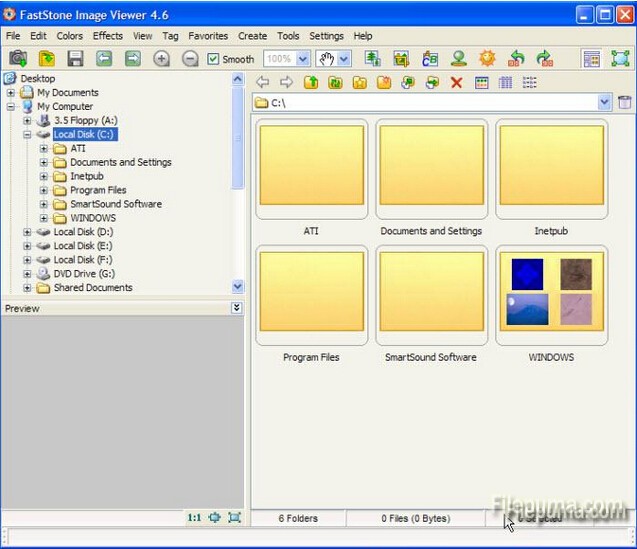Open the C:\ path dropdown arrow

604,102
